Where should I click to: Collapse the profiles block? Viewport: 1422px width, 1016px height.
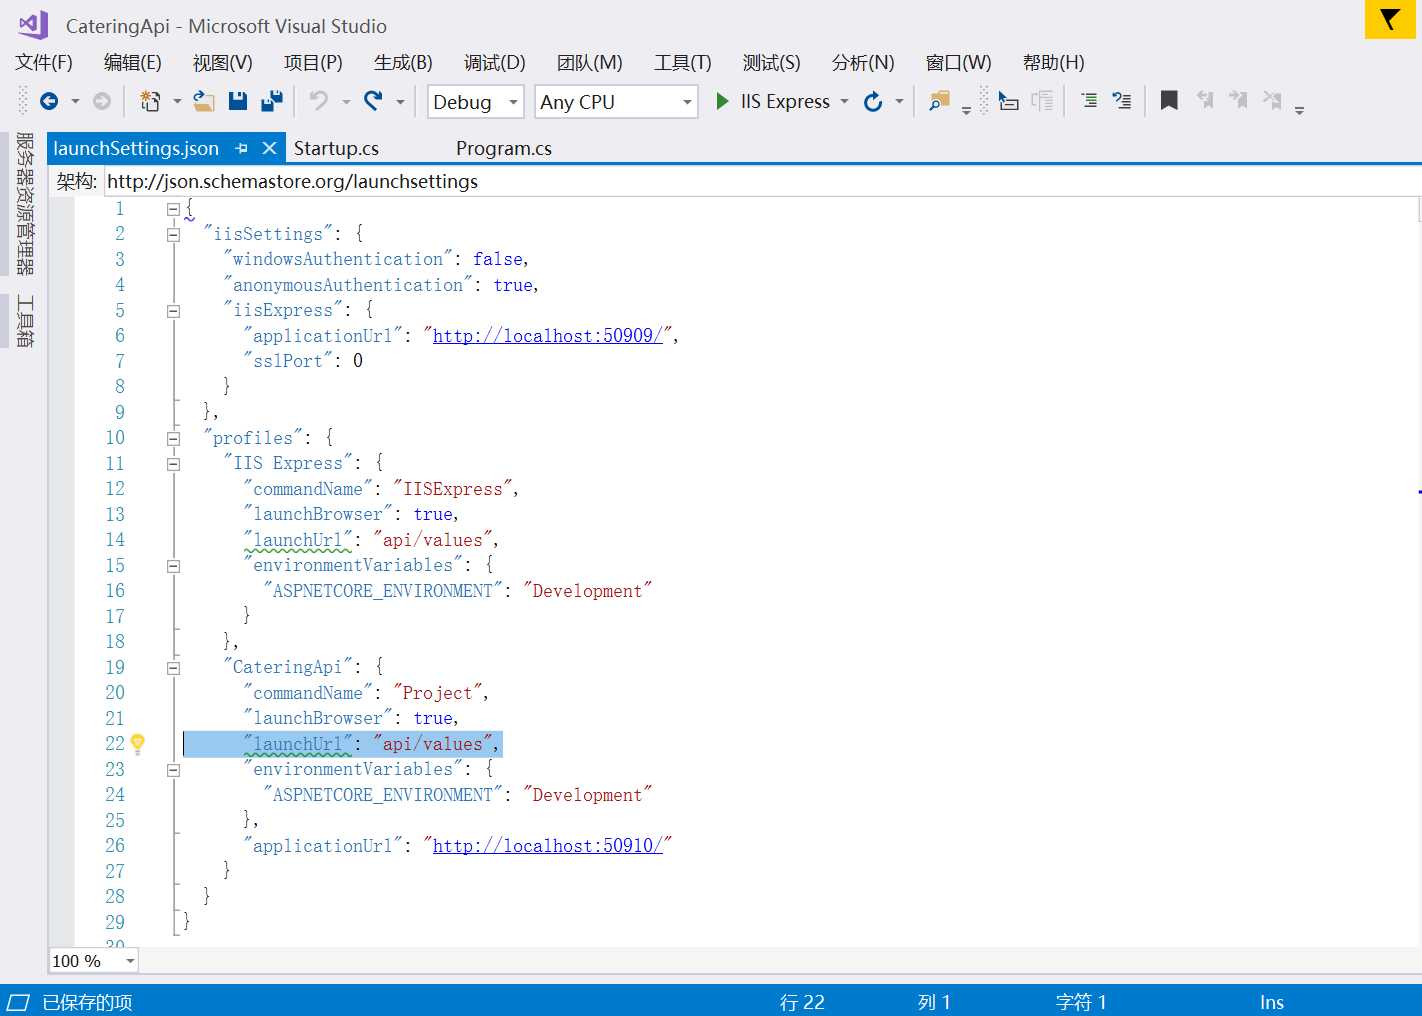173,438
